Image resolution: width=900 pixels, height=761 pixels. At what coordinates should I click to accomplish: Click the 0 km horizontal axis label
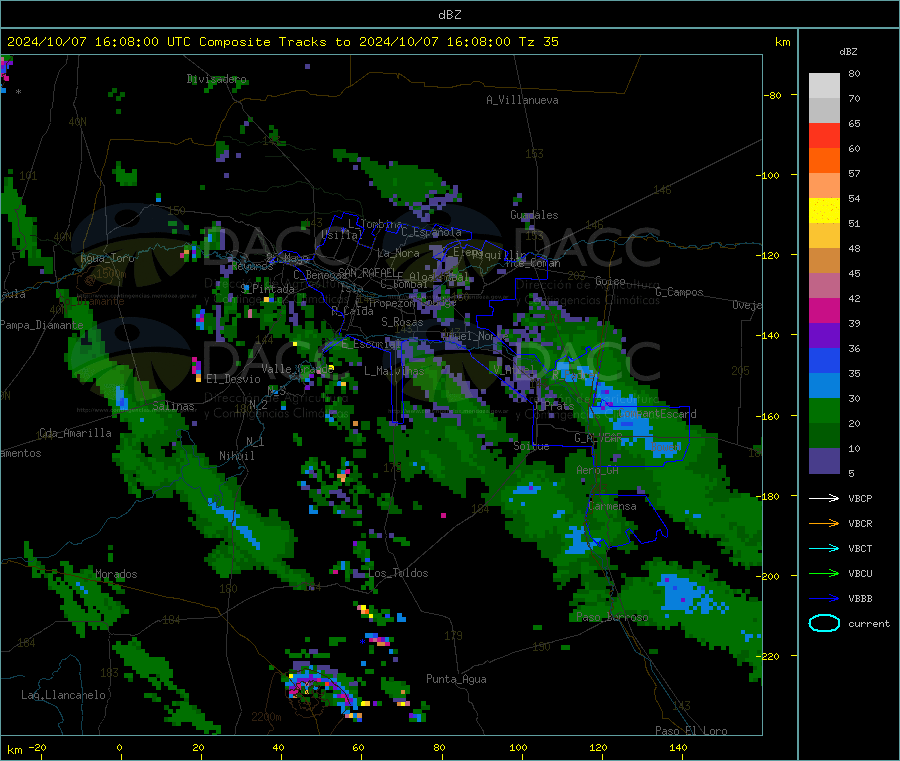coord(119,747)
